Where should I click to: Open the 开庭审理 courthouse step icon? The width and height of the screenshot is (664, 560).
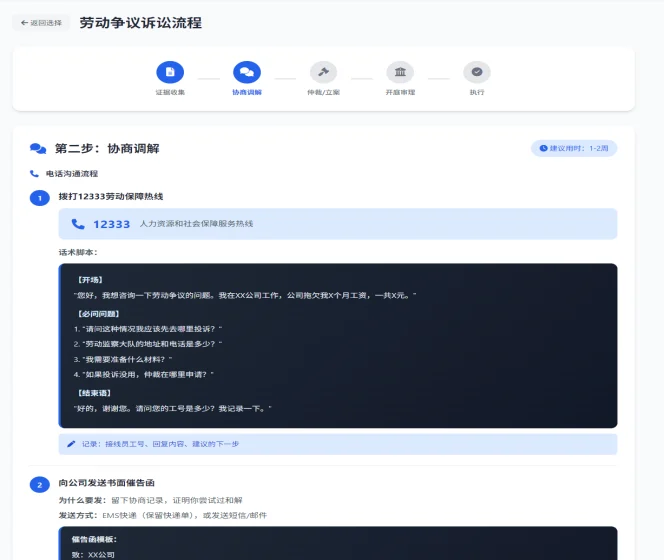(x=400, y=72)
